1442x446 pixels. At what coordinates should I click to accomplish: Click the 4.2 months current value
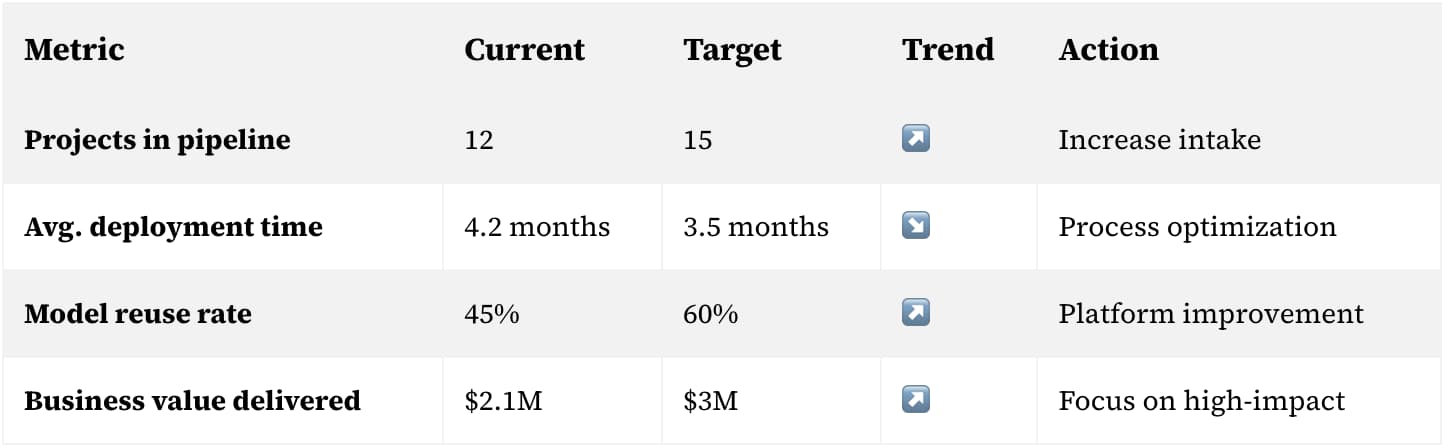[537, 227]
